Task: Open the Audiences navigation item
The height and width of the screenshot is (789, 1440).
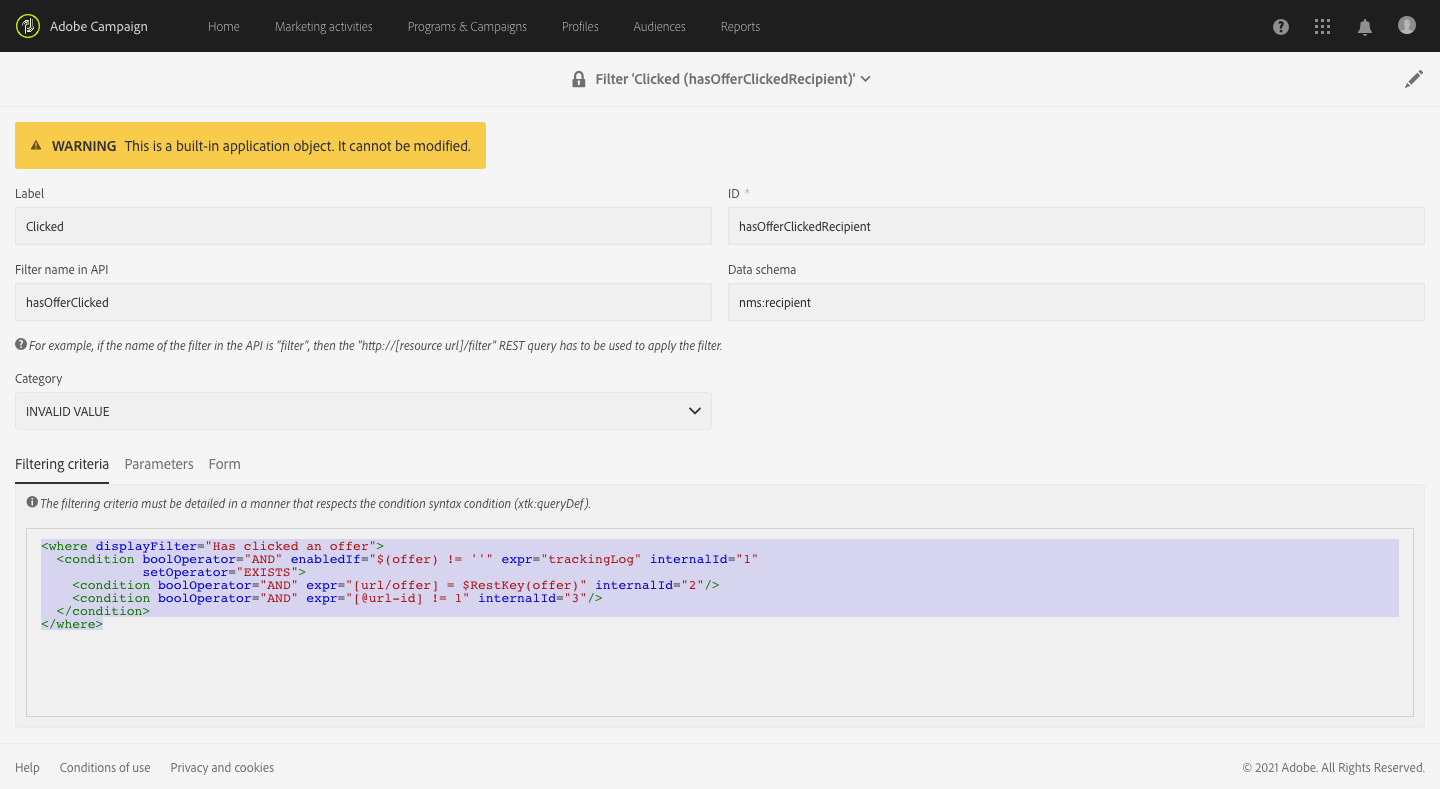Action: [659, 27]
